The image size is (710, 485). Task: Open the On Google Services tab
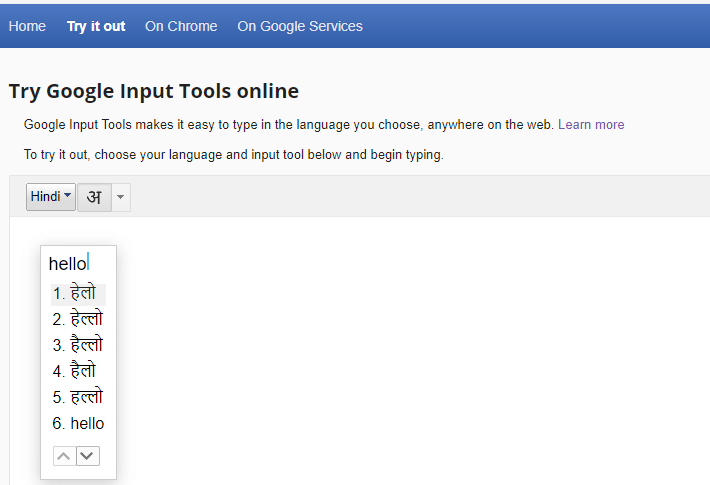pos(300,26)
